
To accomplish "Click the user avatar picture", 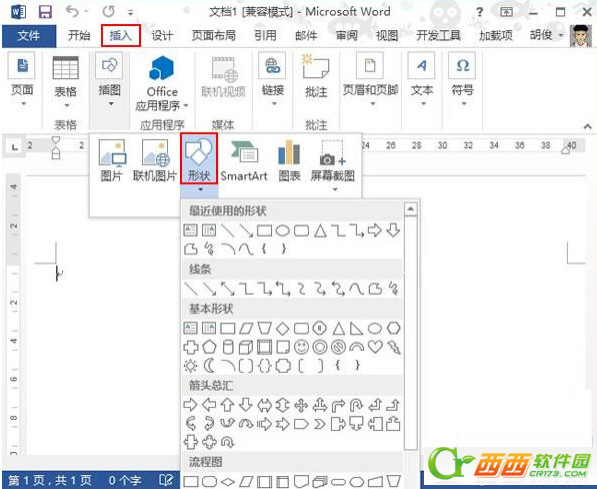I will [x=580, y=36].
